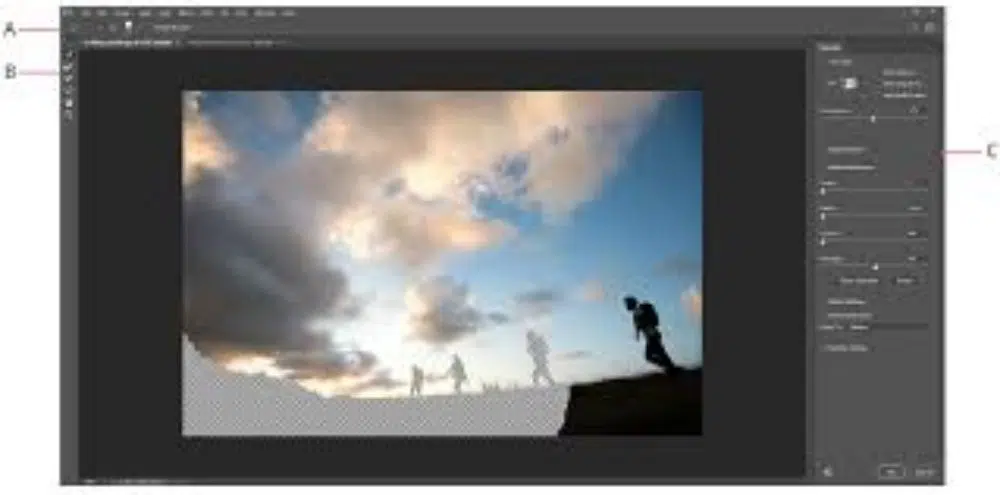The height and width of the screenshot is (495, 1000).
Task: Click the Invert button
Action: (x=905, y=283)
